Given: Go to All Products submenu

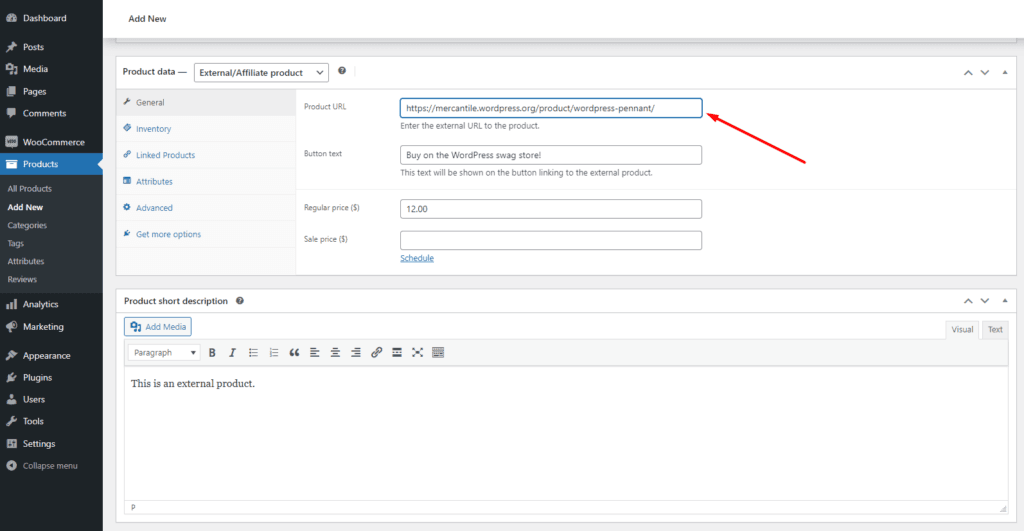Looking at the screenshot, I should (x=29, y=189).
